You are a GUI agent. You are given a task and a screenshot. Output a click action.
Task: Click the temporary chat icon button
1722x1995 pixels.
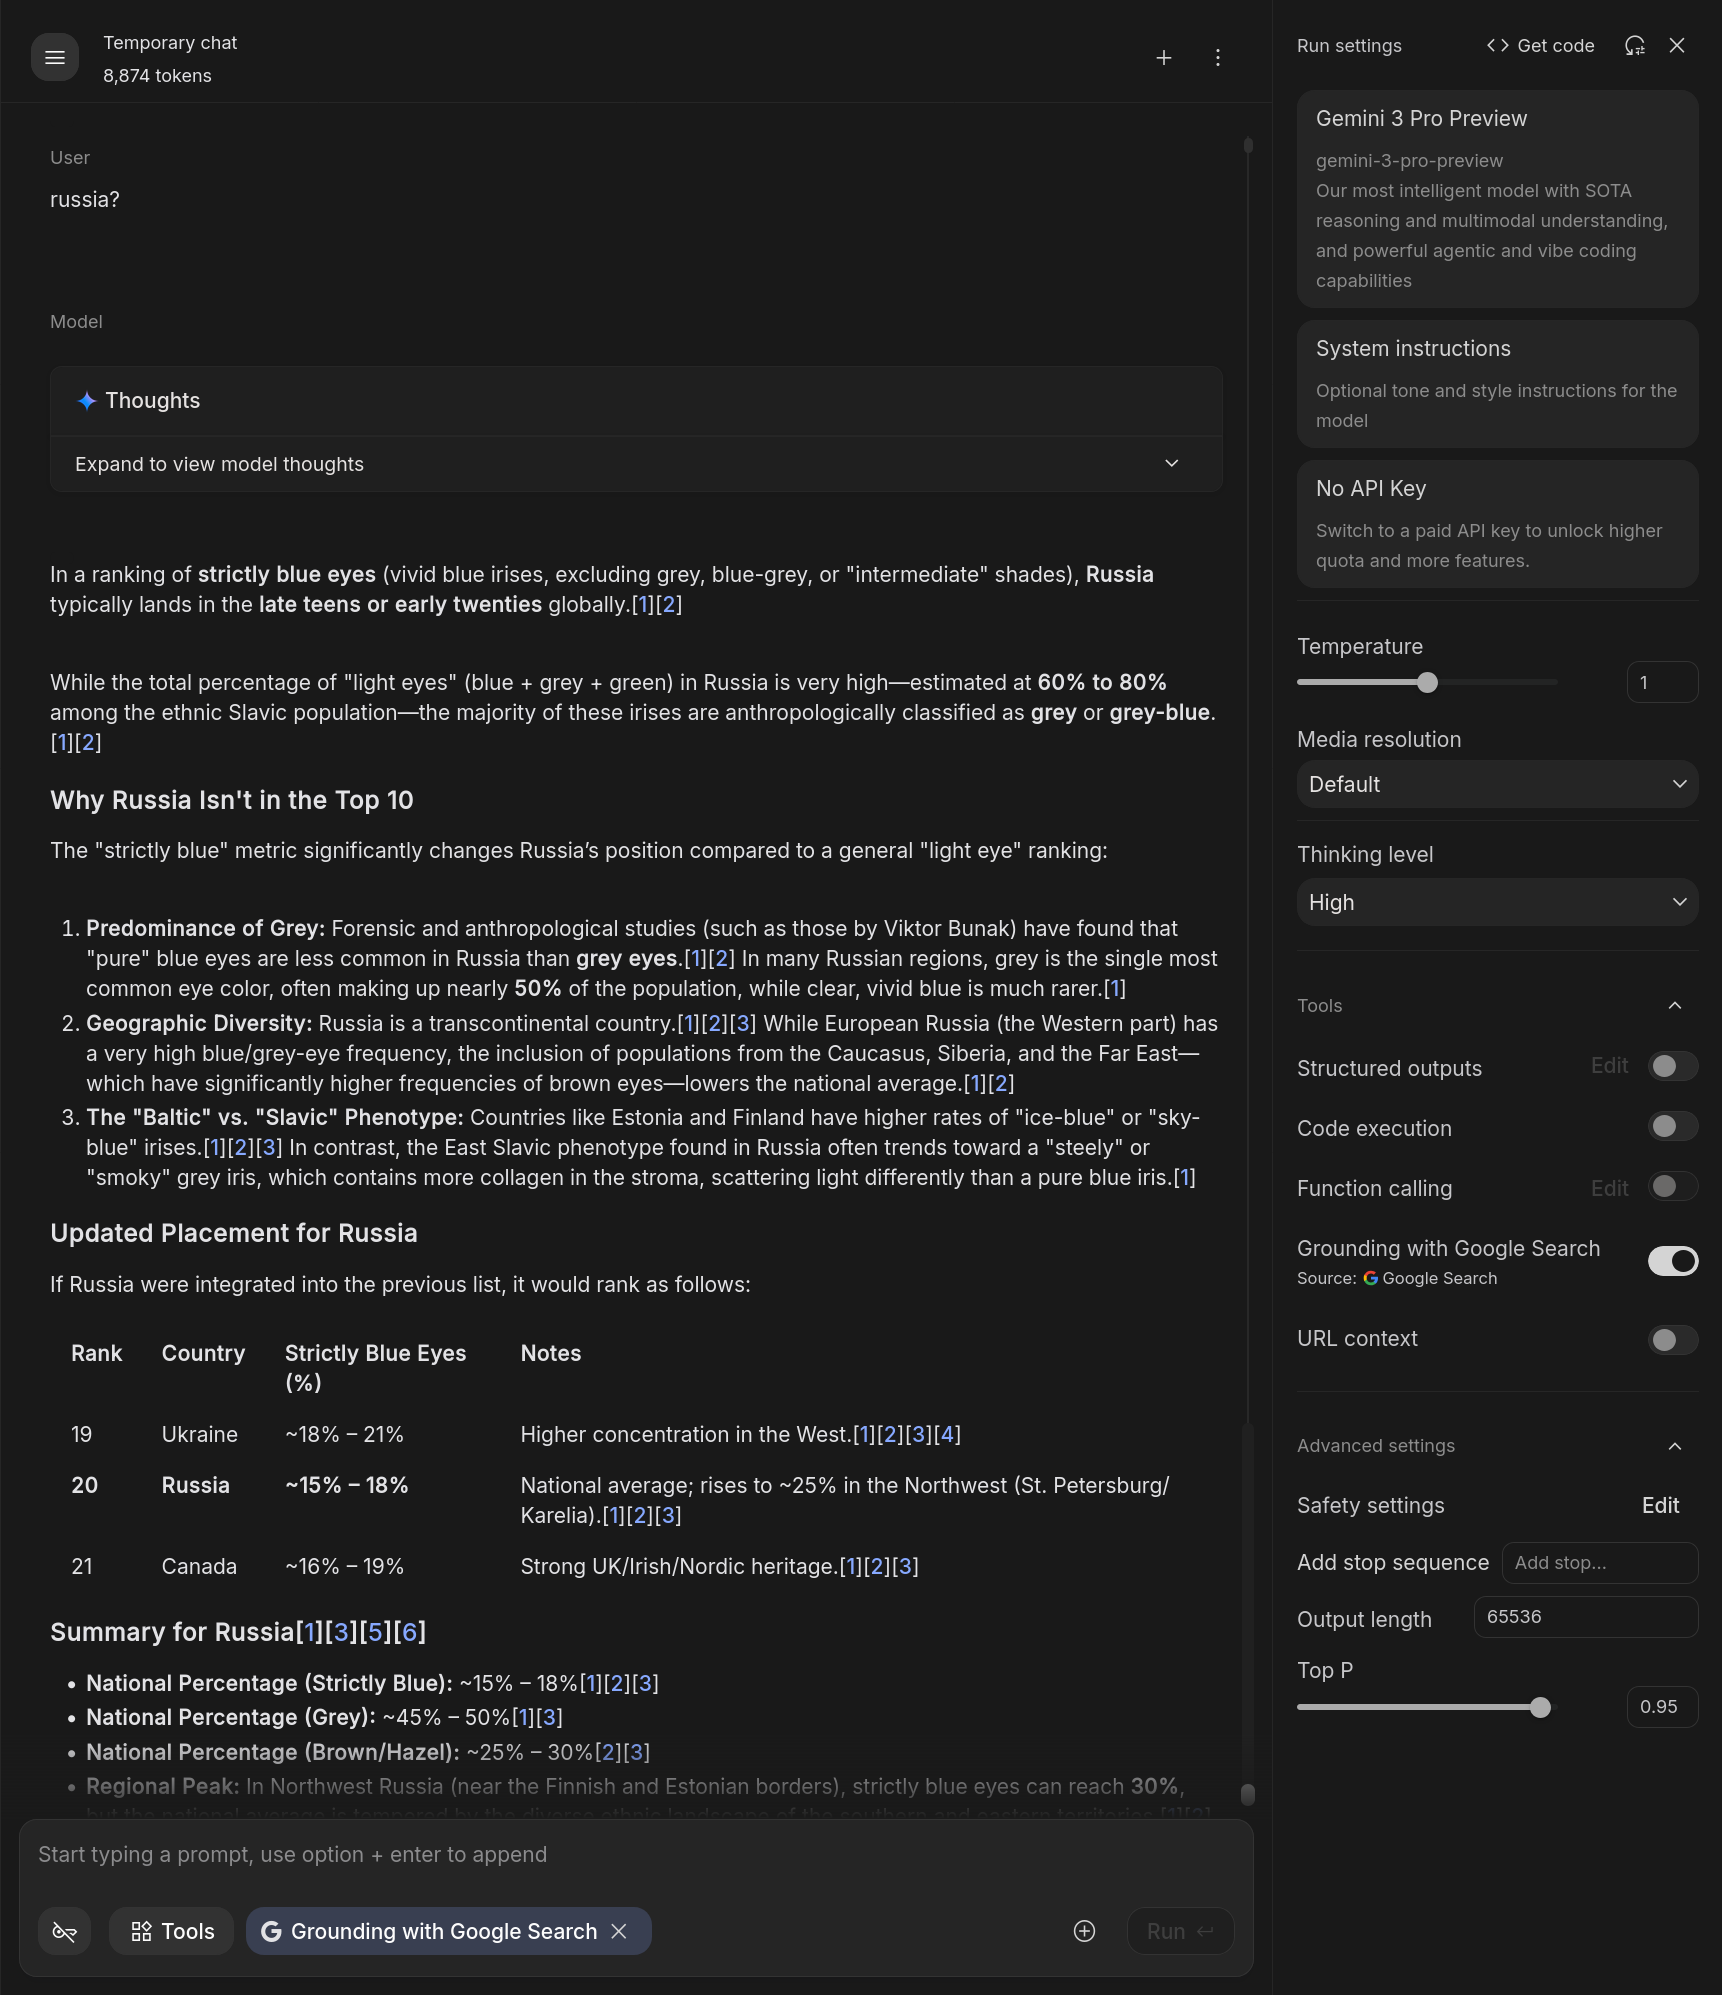pyautogui.click(x=65, y=1932)
